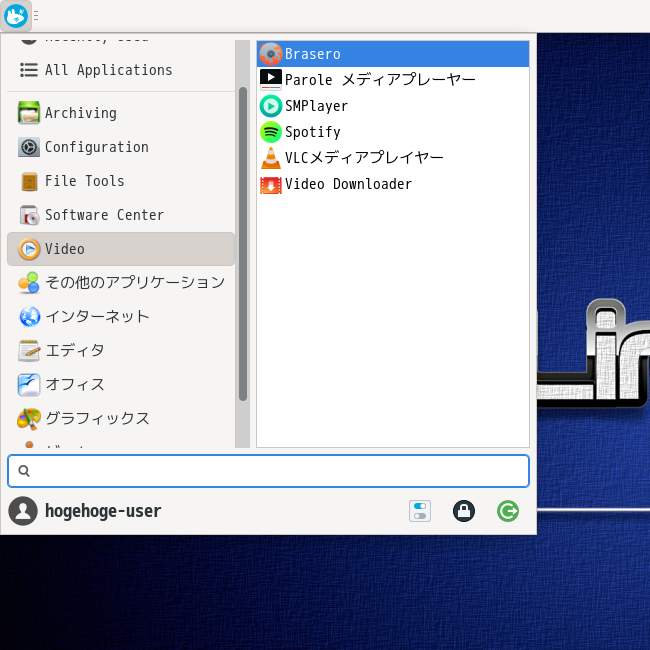650x650 pixels.
Task: Click the search magnifier icon
Action: coord(24,471)
